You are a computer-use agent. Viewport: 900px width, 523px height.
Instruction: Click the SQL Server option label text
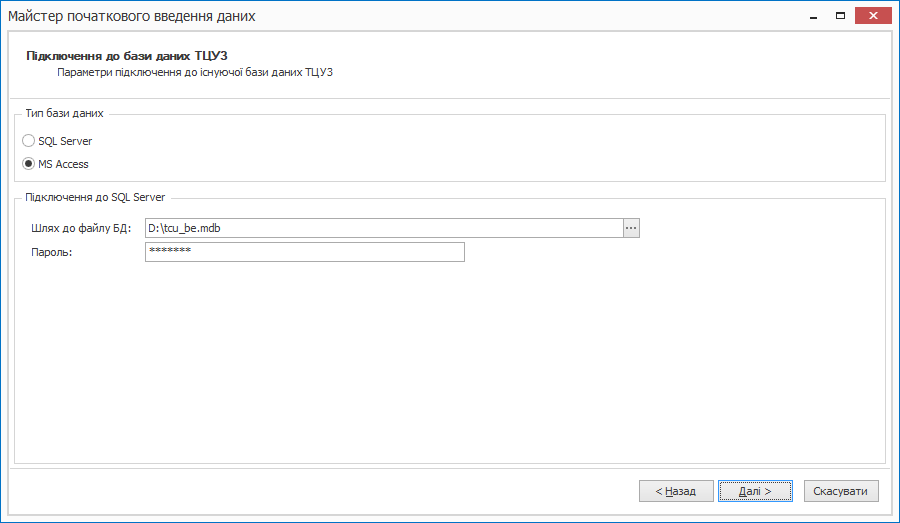(x=65, y=141)
